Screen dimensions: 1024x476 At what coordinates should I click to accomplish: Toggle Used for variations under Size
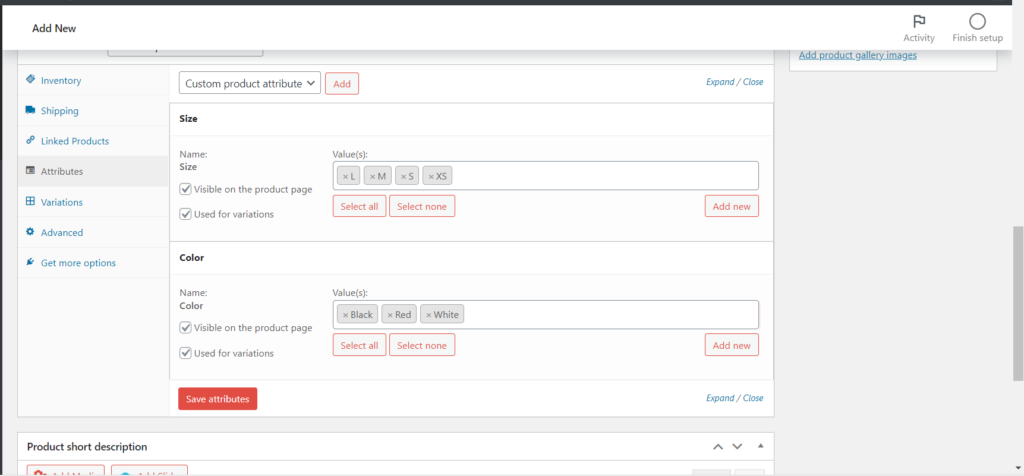coord(186,214)
